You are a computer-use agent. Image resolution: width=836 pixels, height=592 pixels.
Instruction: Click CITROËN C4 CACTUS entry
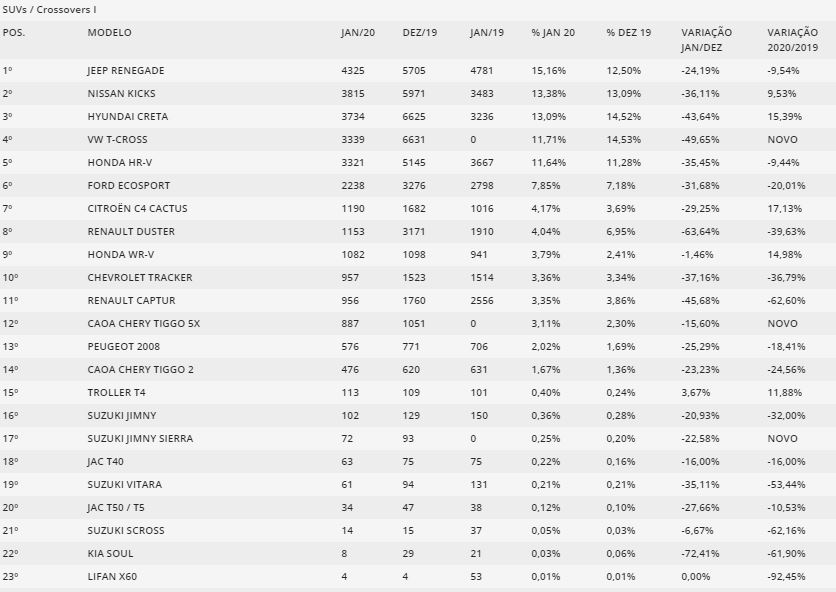(138, 208)
